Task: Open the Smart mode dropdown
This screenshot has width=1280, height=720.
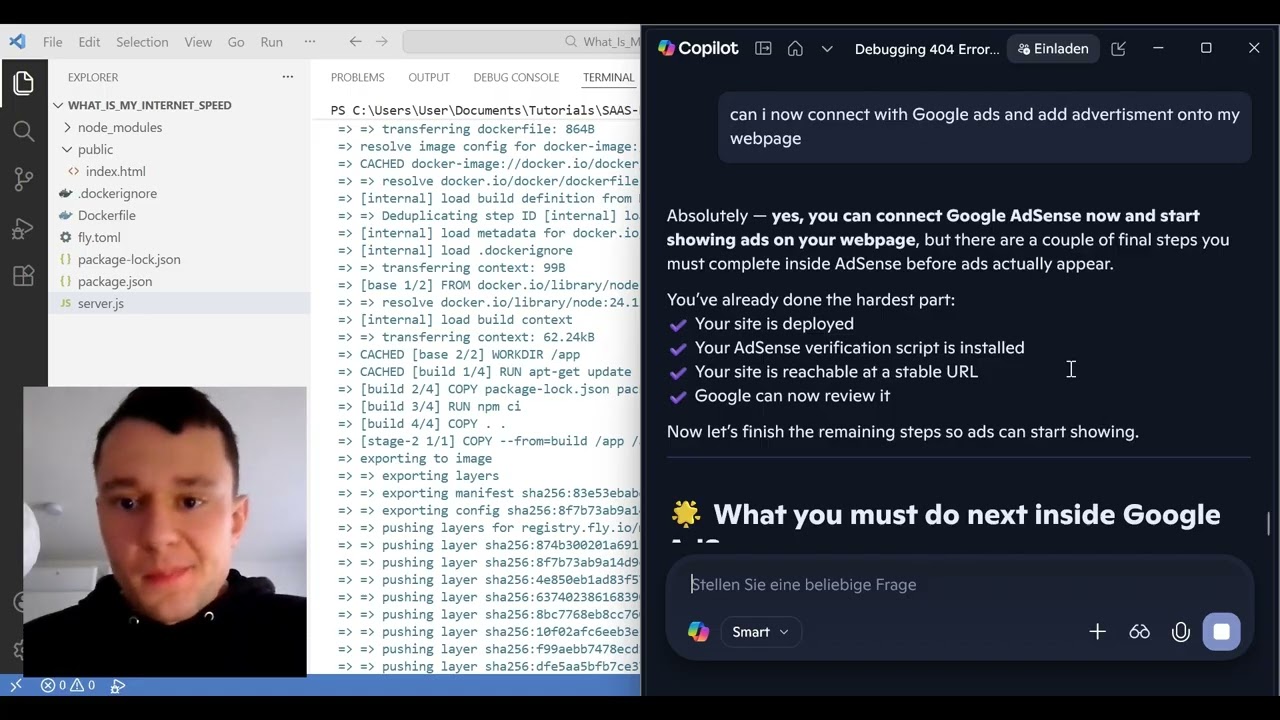Action: [760, 632]
